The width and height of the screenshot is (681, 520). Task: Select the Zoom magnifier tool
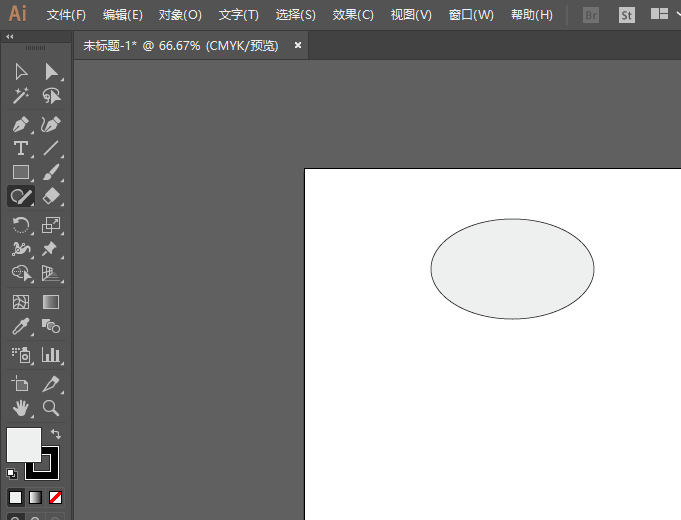tap(52, 408)
